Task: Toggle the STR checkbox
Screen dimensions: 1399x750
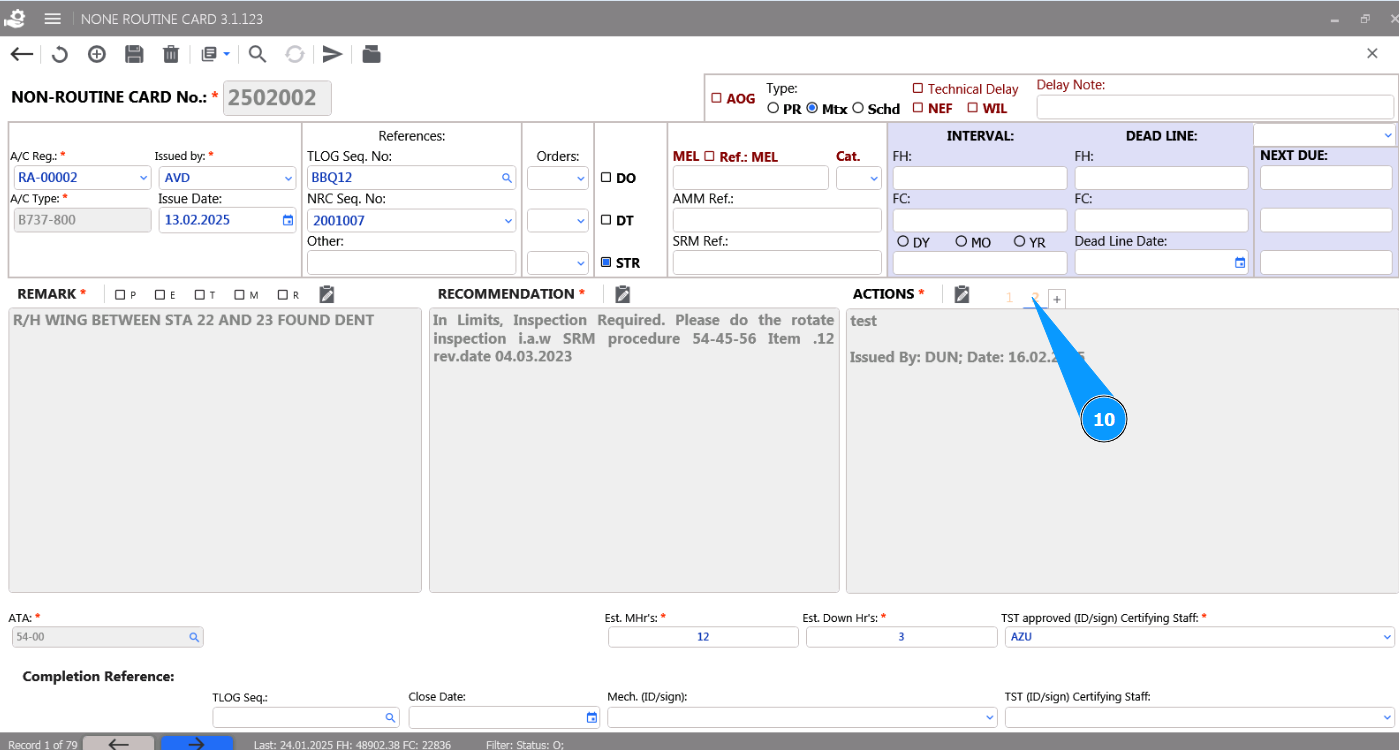Action: click(x=606, y=263)
